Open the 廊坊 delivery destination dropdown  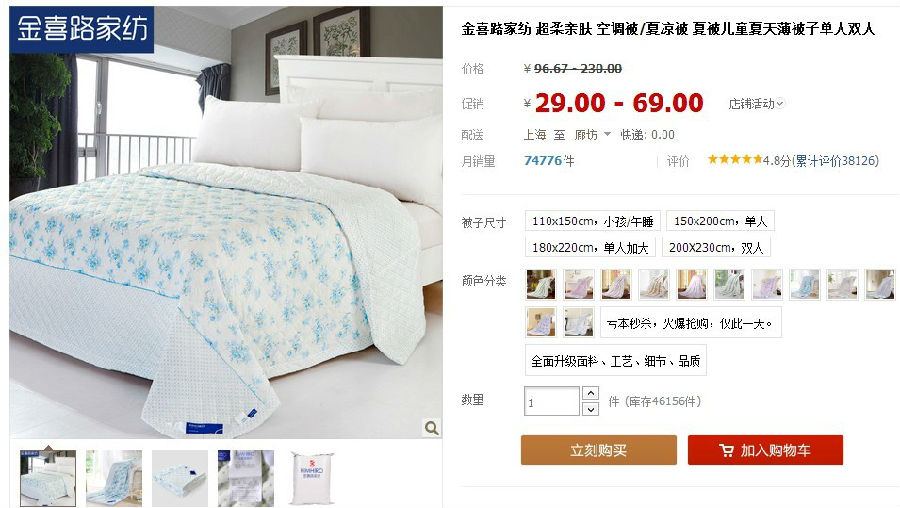coord(592,135)
